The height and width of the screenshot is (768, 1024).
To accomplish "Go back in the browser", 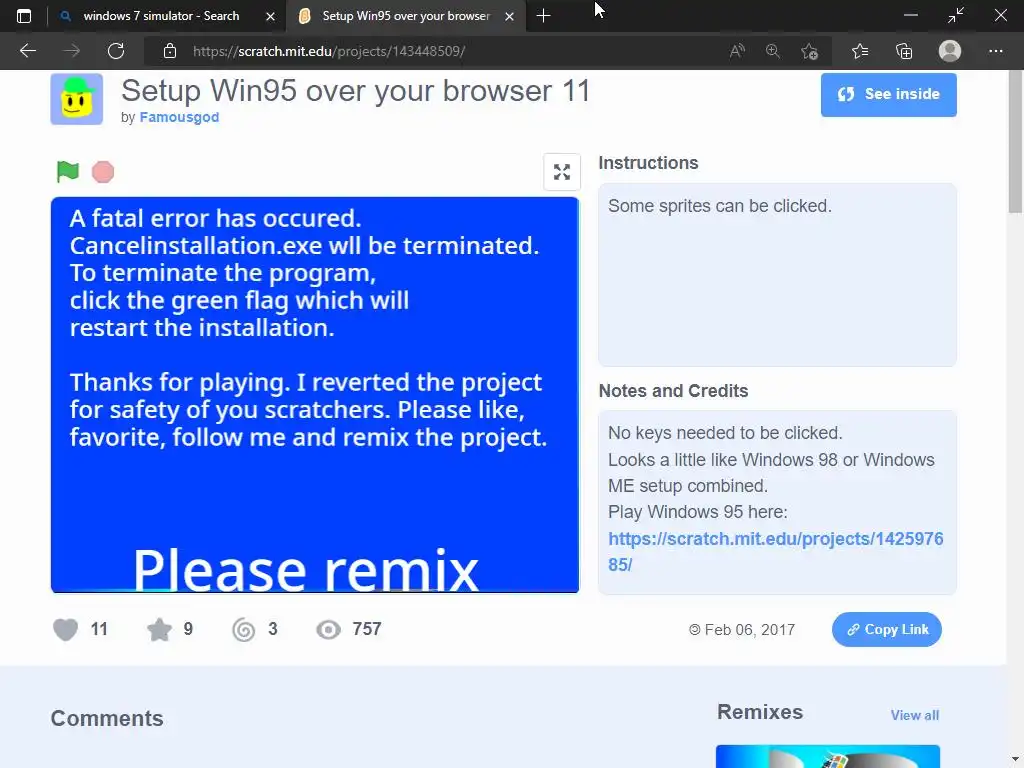I will coord(27,51).
